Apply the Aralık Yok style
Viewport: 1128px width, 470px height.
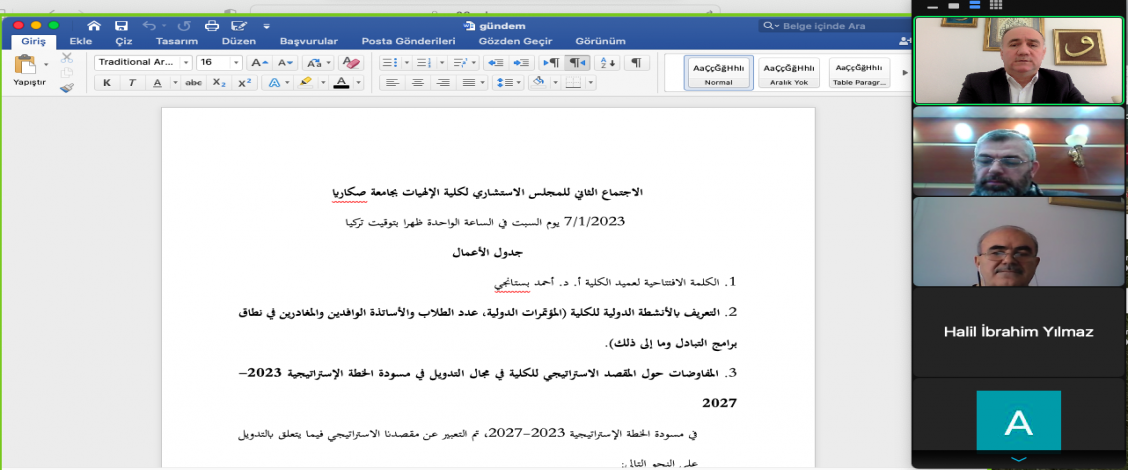pyautogui.click(x=789, y=72)
